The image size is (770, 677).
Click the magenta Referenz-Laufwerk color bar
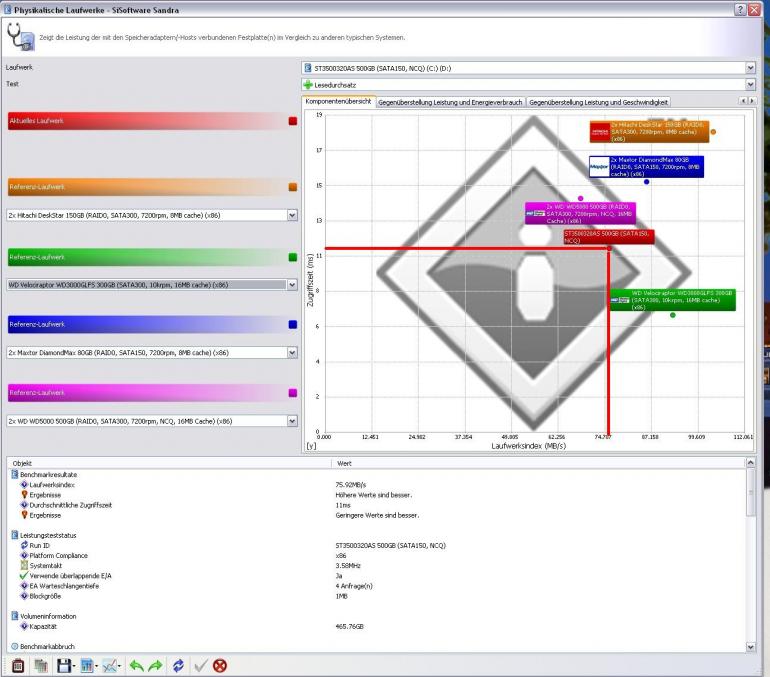pos(146,393)
